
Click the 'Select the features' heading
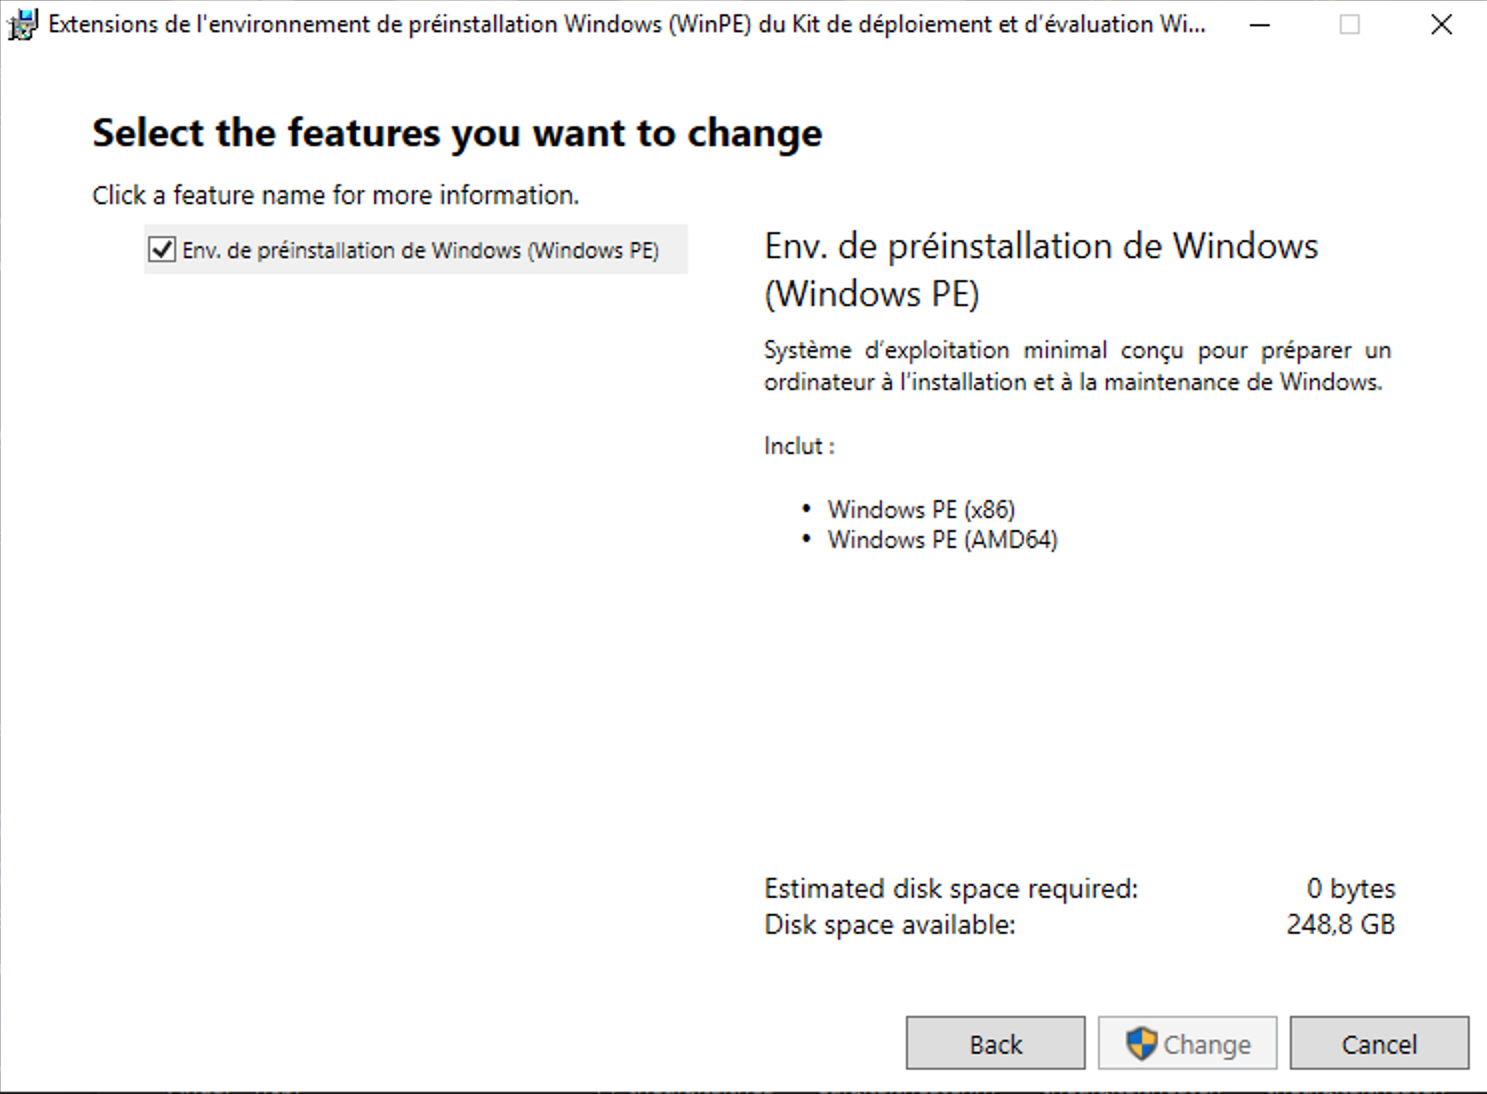tap(457, 133)
